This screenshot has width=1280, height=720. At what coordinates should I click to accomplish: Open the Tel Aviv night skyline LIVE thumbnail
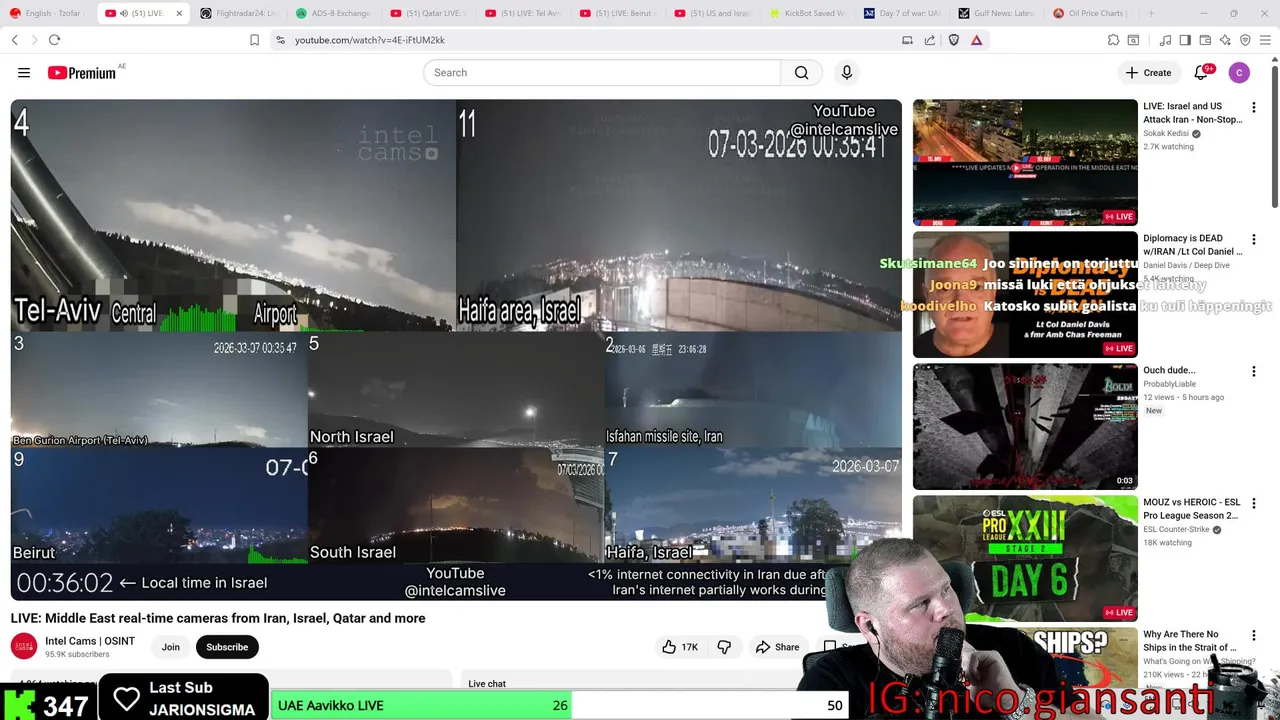point(1025,162)
